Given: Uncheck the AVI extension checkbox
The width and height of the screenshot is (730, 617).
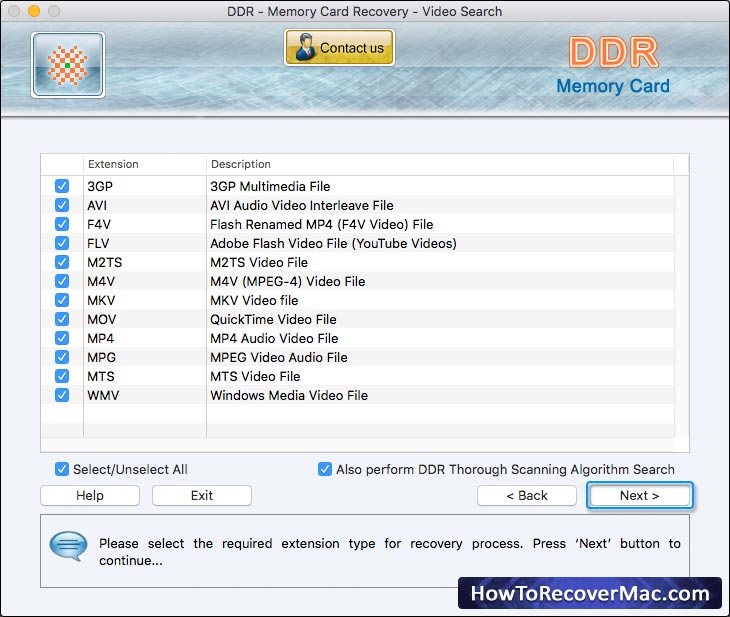Looking at the screenshot, I should pyautogui.click(x=62, y=205).
